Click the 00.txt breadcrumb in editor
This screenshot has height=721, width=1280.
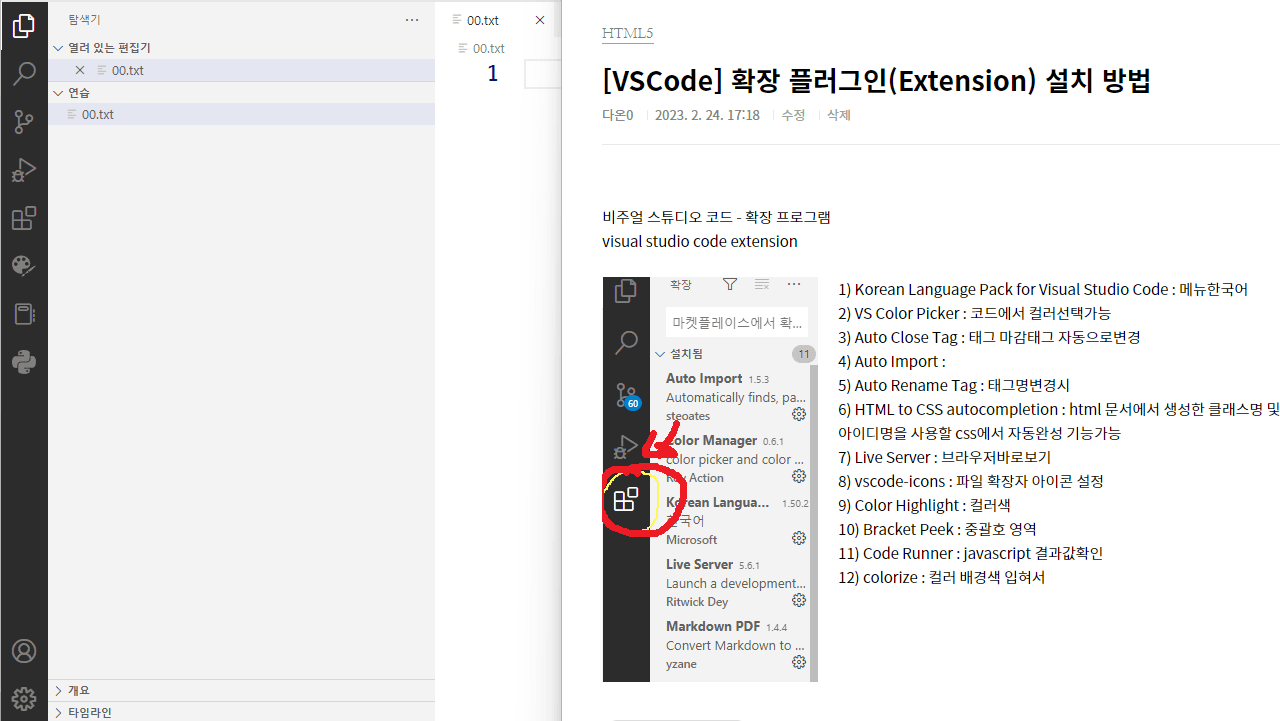click(x=488, y=48)
